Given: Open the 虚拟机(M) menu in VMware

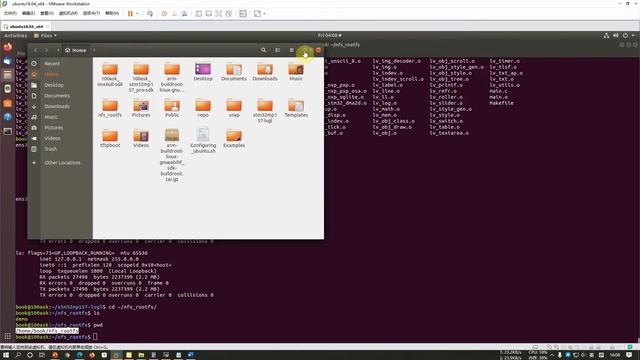Looking at the screenshot, I should [68, 13].
